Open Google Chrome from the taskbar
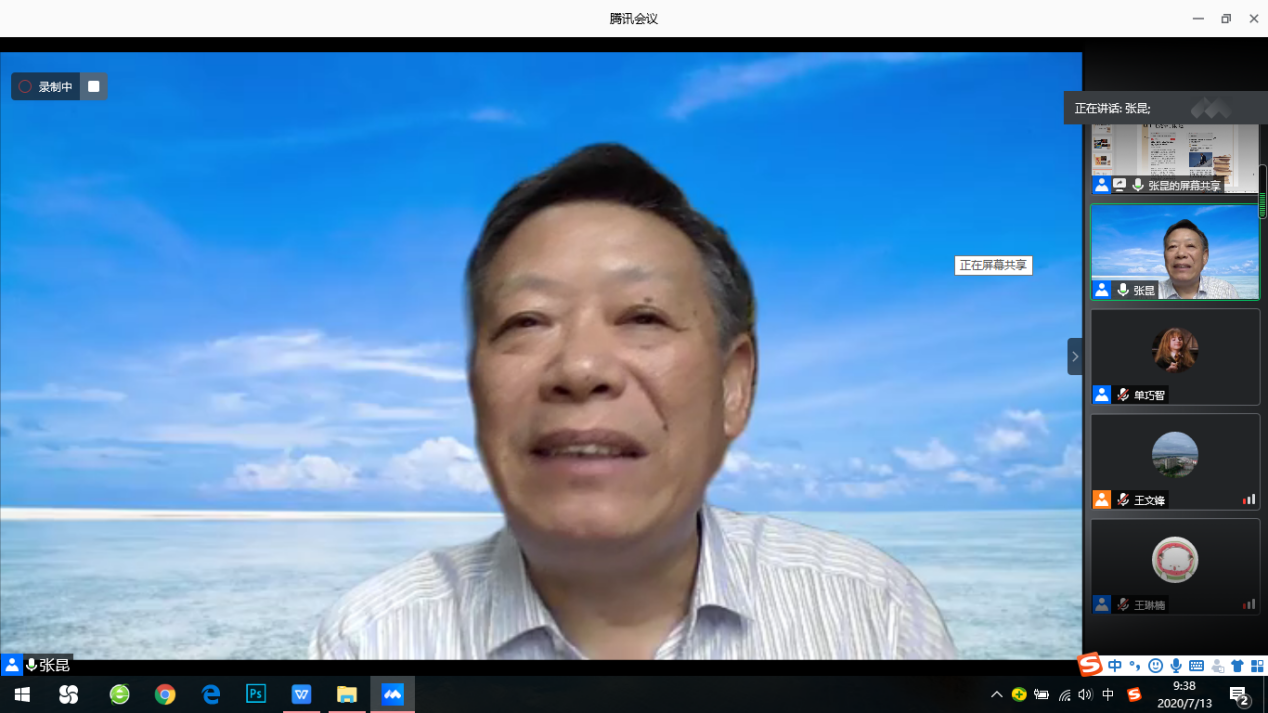This screenshot has height=713, width=1268. (165, 694)
